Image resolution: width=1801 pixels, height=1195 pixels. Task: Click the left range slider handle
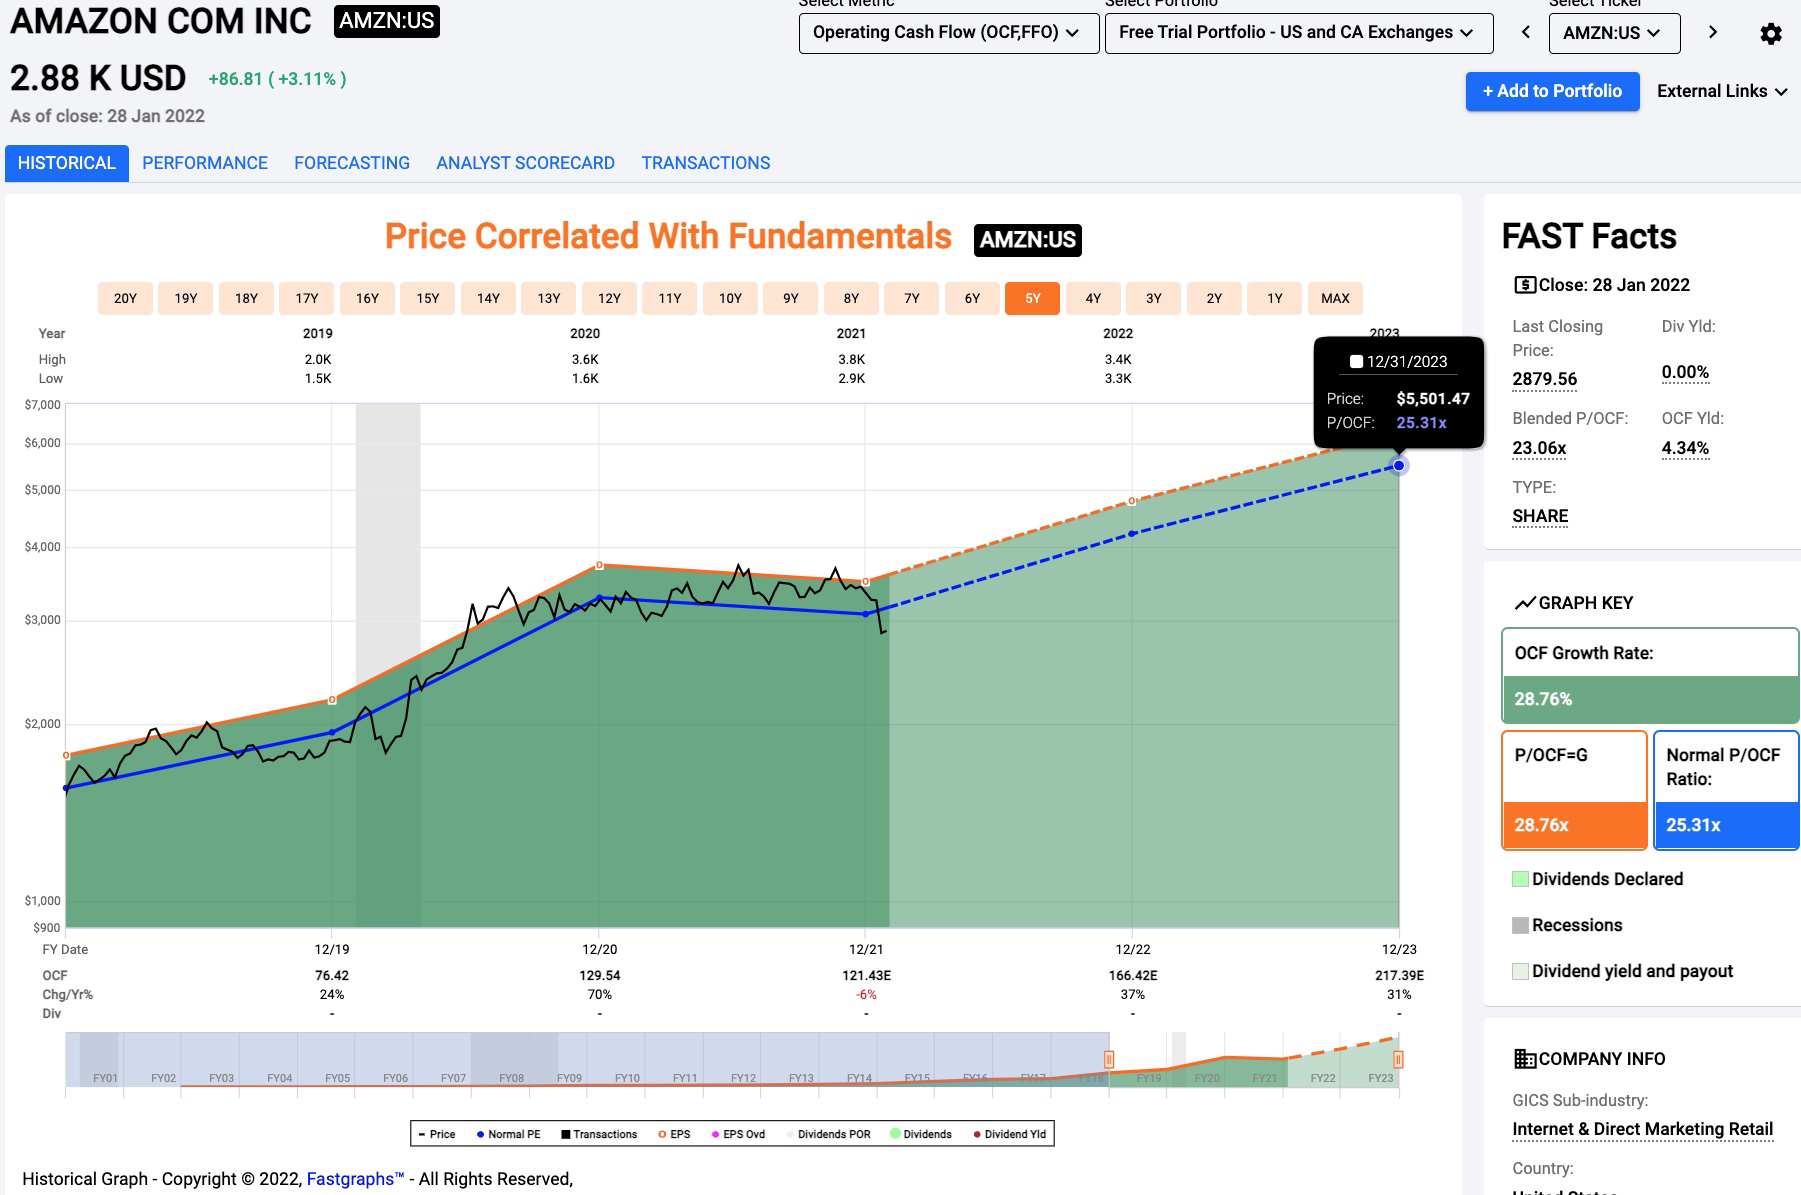click(1109, 1059)
